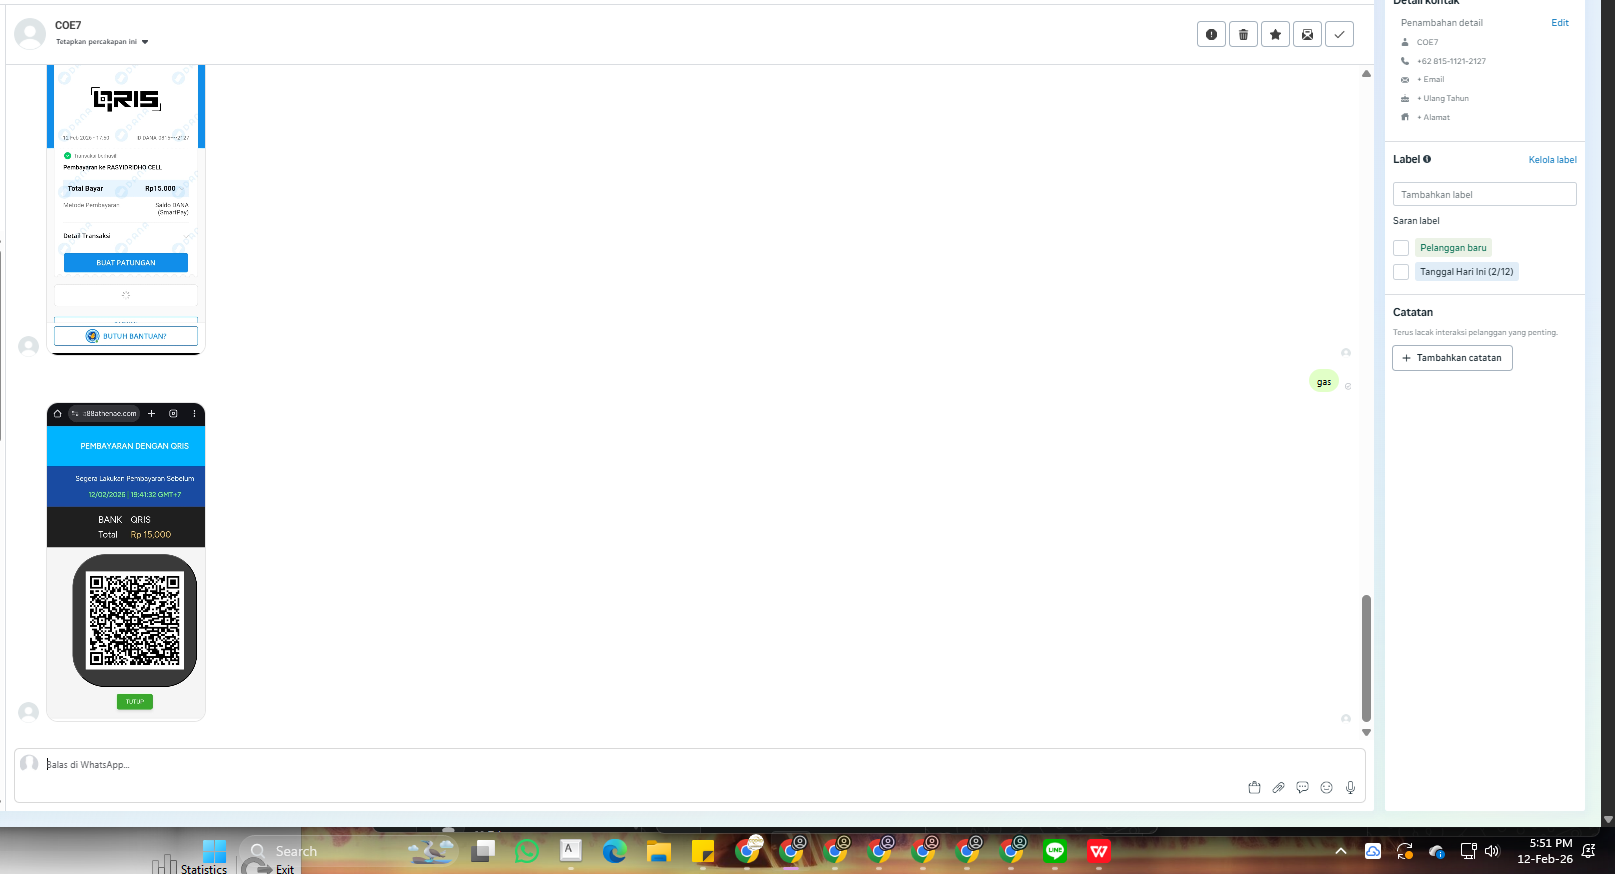
Task: Select the Pelanggan baru label tag
Action: click(1453, 248)
